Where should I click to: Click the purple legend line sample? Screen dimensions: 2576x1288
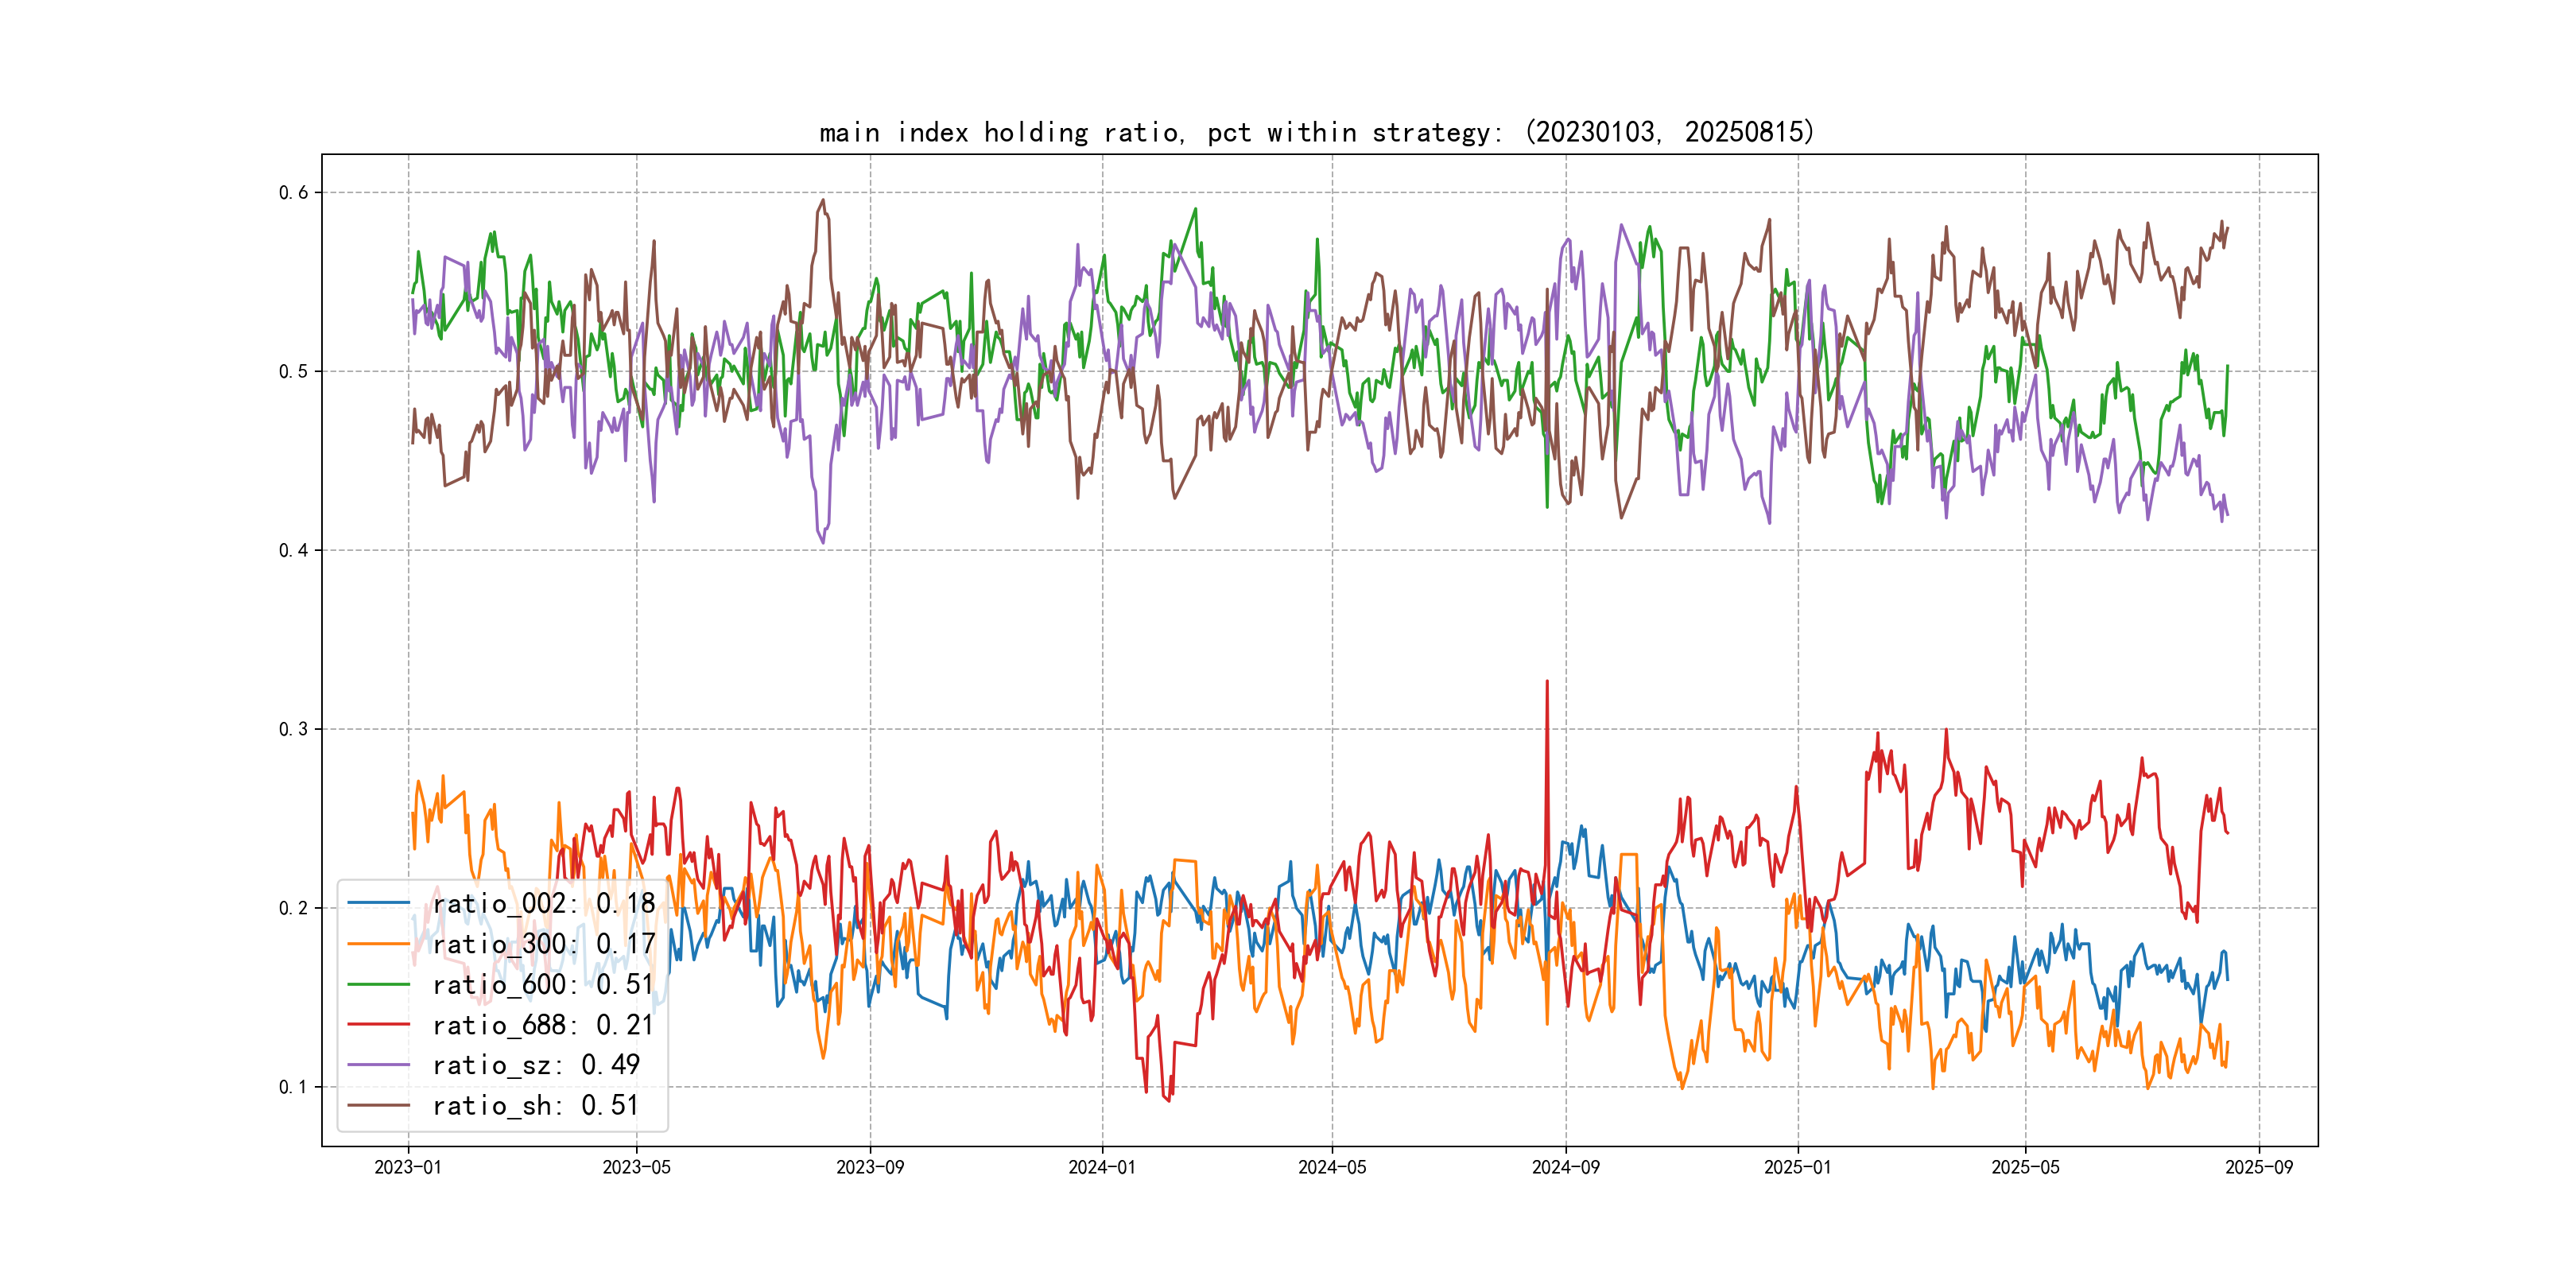pyautogui.click(x=379, y=1065)
